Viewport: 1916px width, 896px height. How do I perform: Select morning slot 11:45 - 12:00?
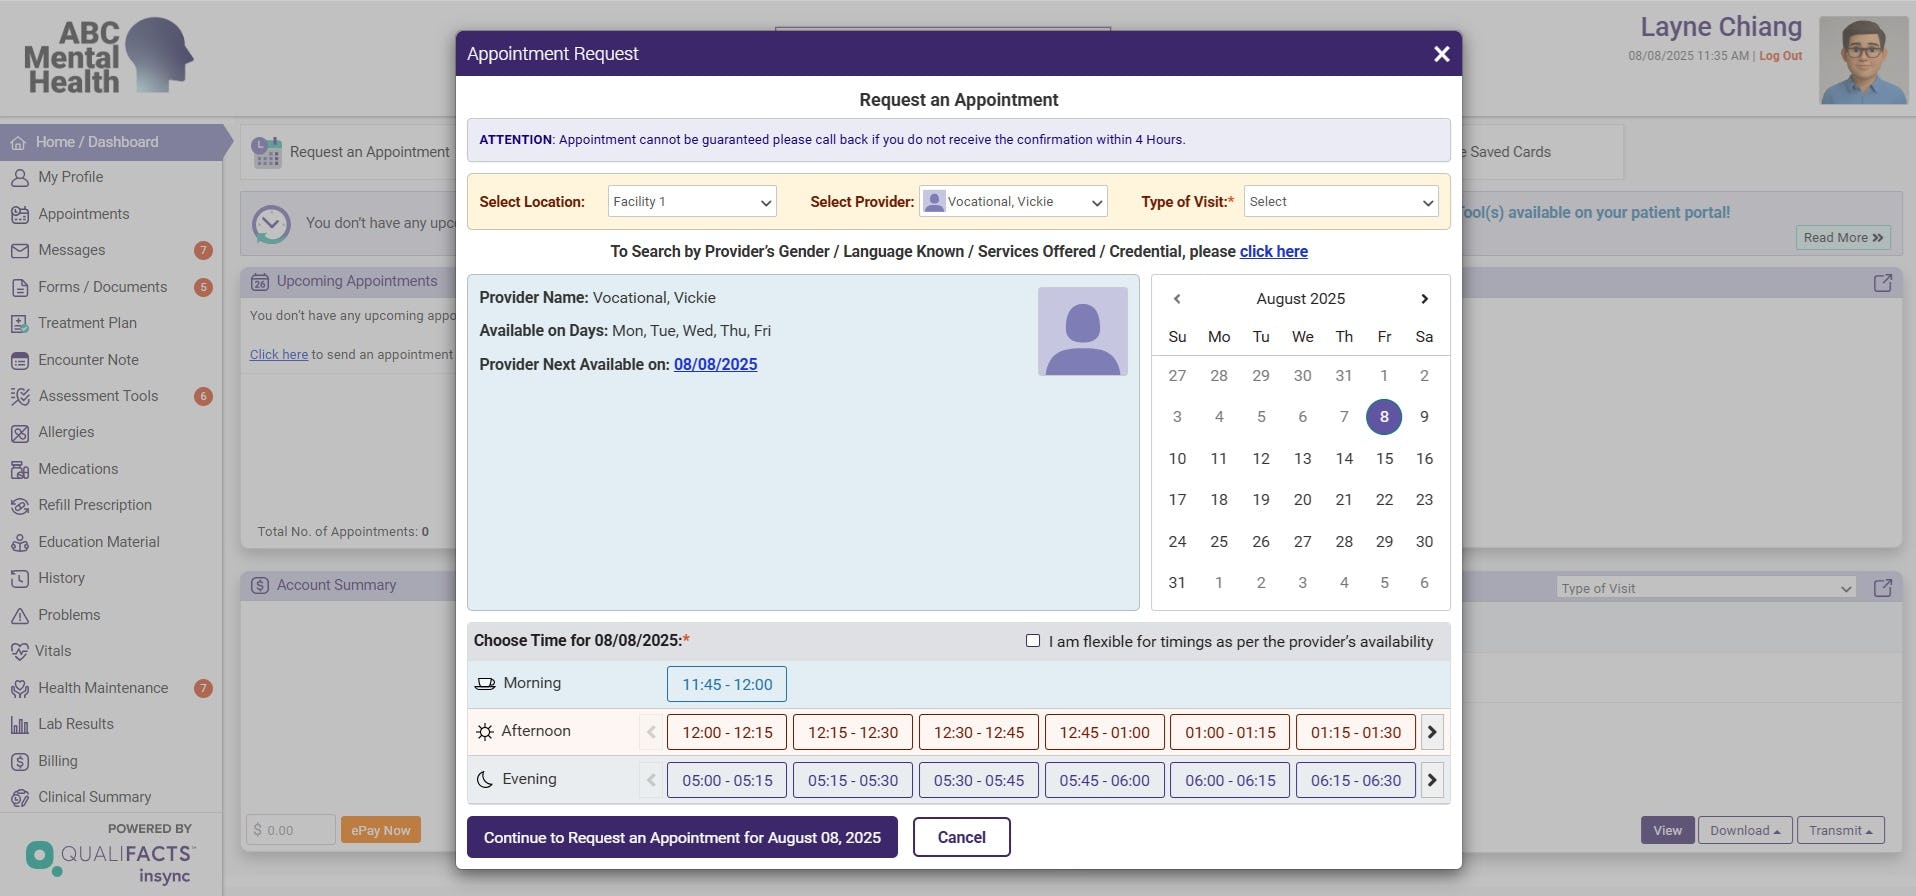(727, 684)
